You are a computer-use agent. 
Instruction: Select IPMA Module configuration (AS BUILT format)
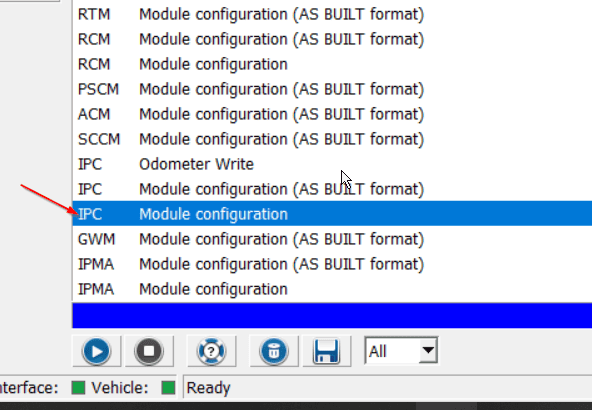332,264
